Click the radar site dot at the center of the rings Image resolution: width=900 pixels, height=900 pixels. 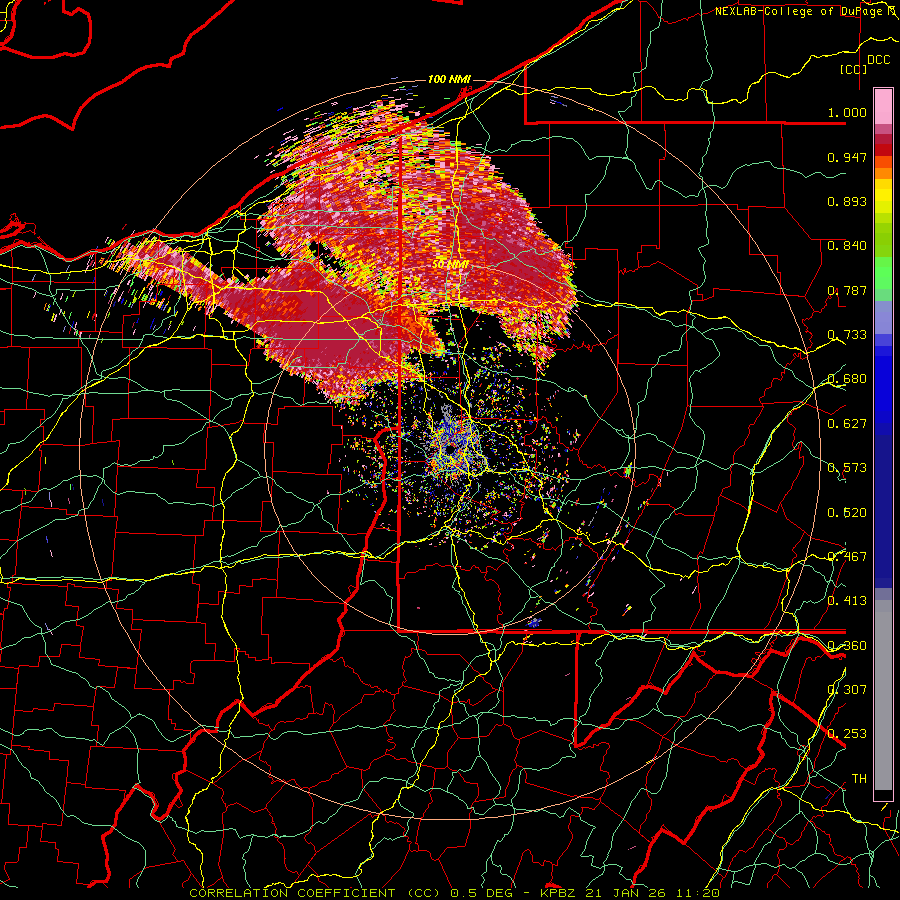(x=450, y=449)
